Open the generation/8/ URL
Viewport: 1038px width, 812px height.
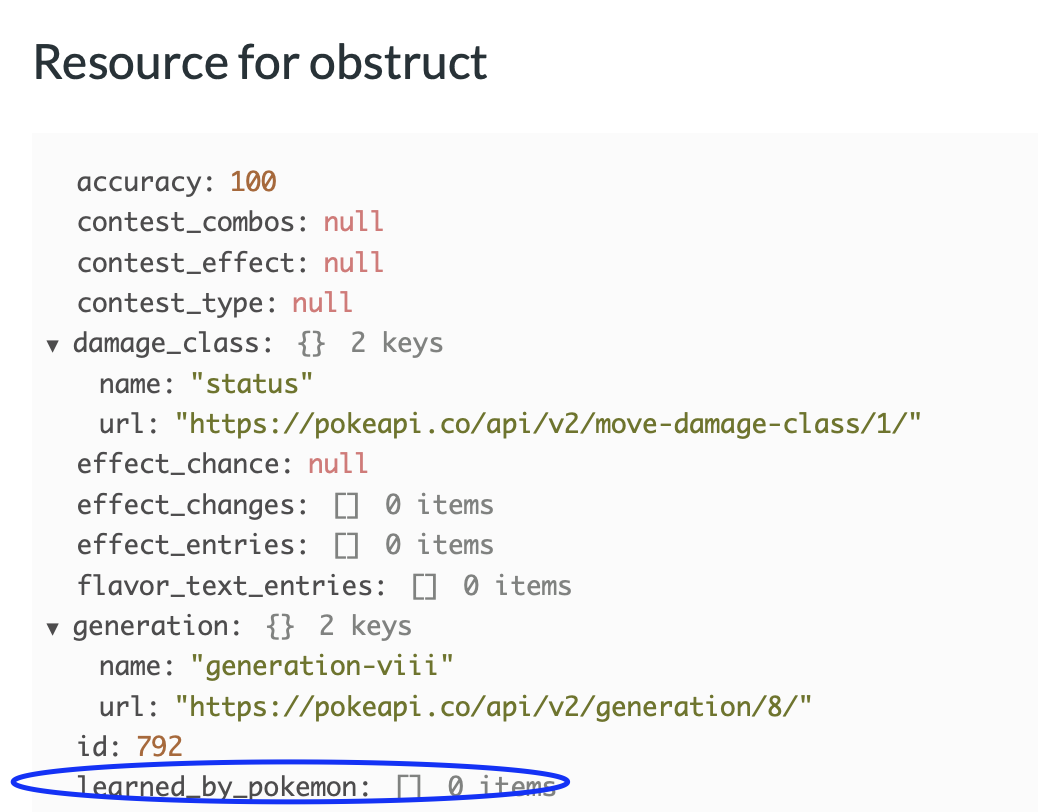[493, 707]
